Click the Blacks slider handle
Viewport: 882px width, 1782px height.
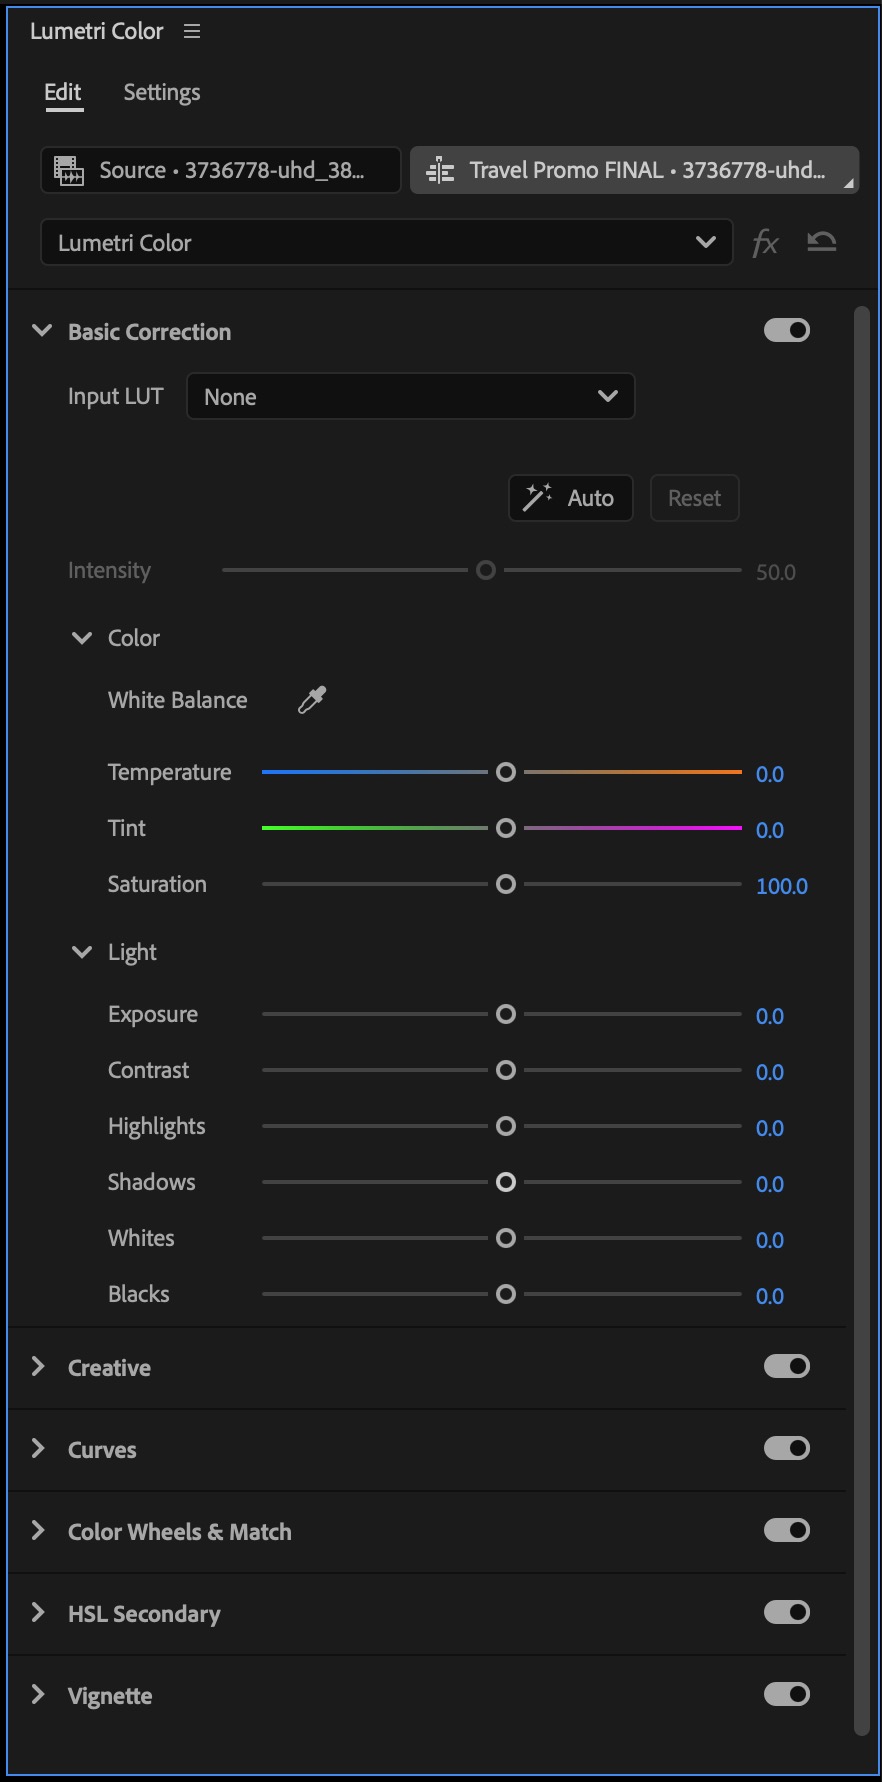506,1294
